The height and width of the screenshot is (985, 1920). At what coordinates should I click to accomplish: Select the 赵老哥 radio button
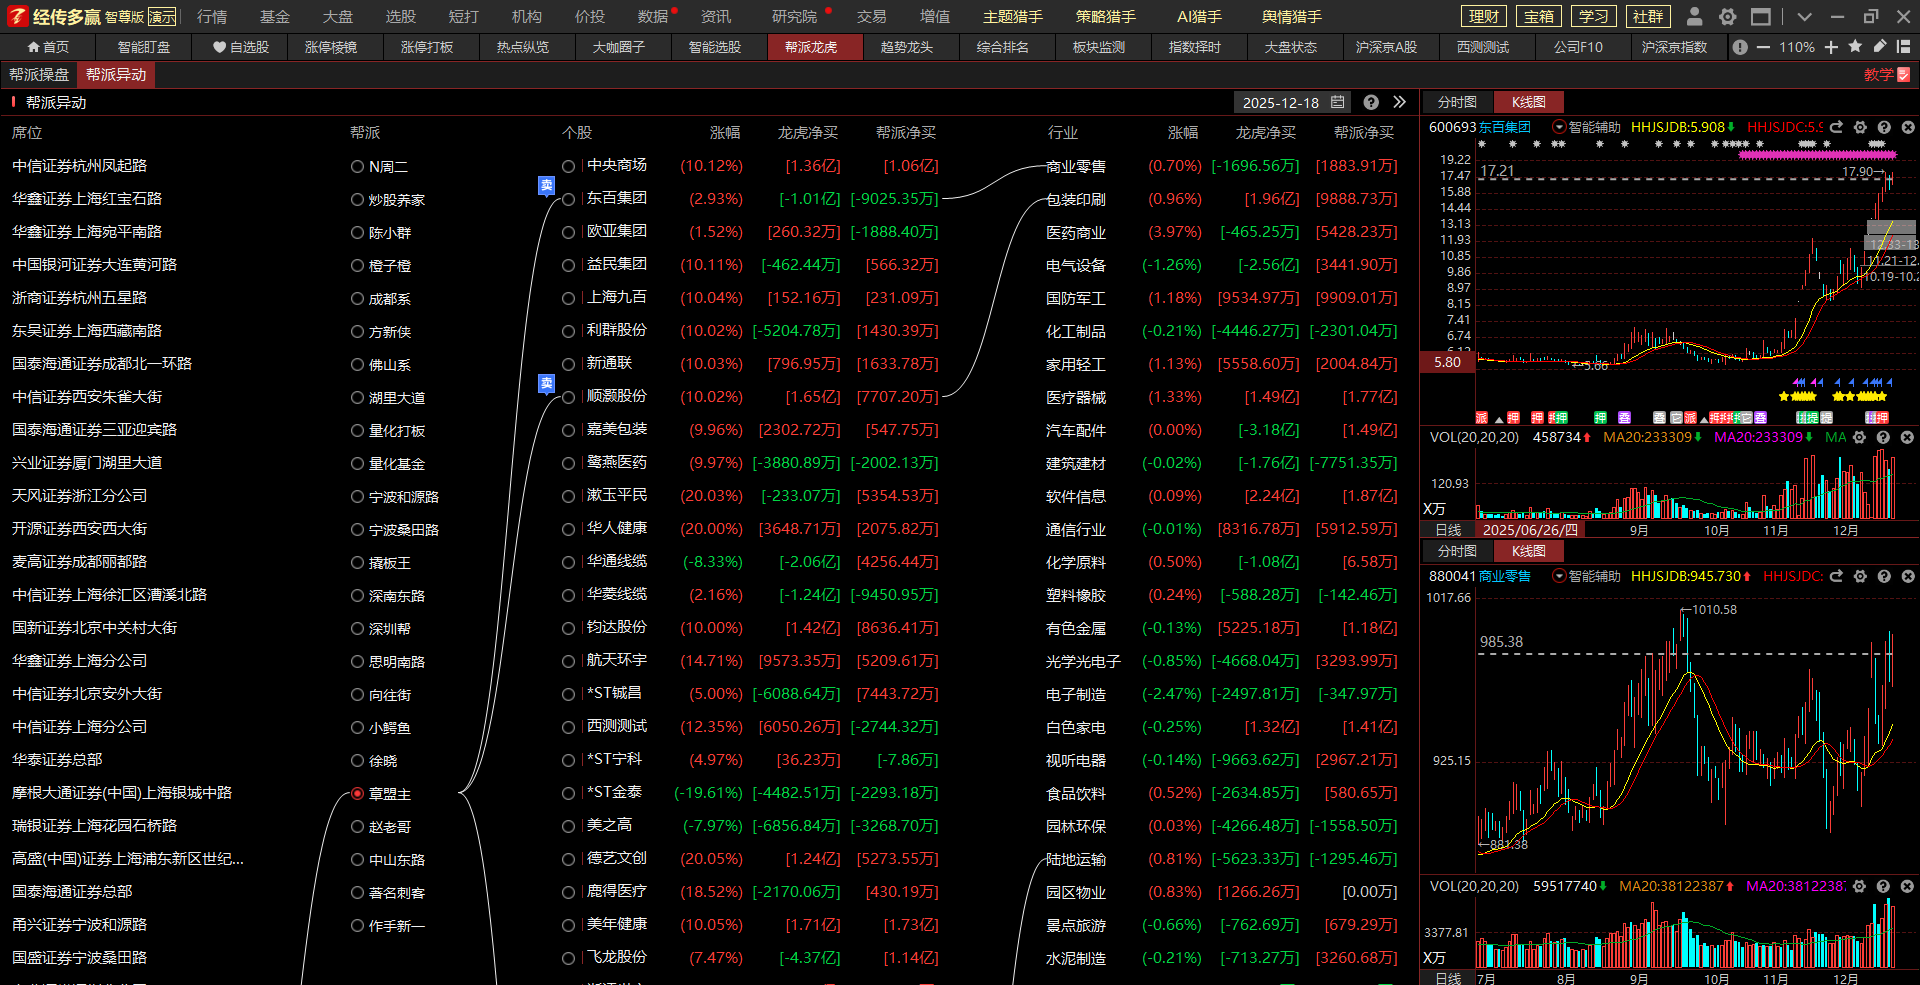357,827
